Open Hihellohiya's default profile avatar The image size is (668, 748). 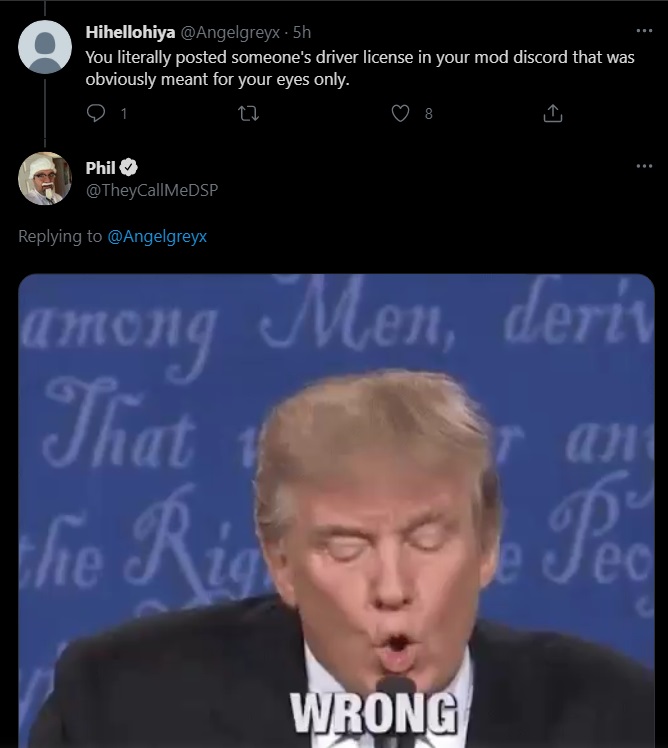[x=45, y=47]
